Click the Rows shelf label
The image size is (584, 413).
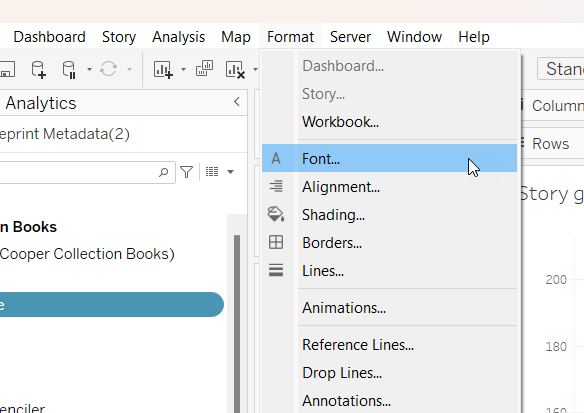click(550, 144)
